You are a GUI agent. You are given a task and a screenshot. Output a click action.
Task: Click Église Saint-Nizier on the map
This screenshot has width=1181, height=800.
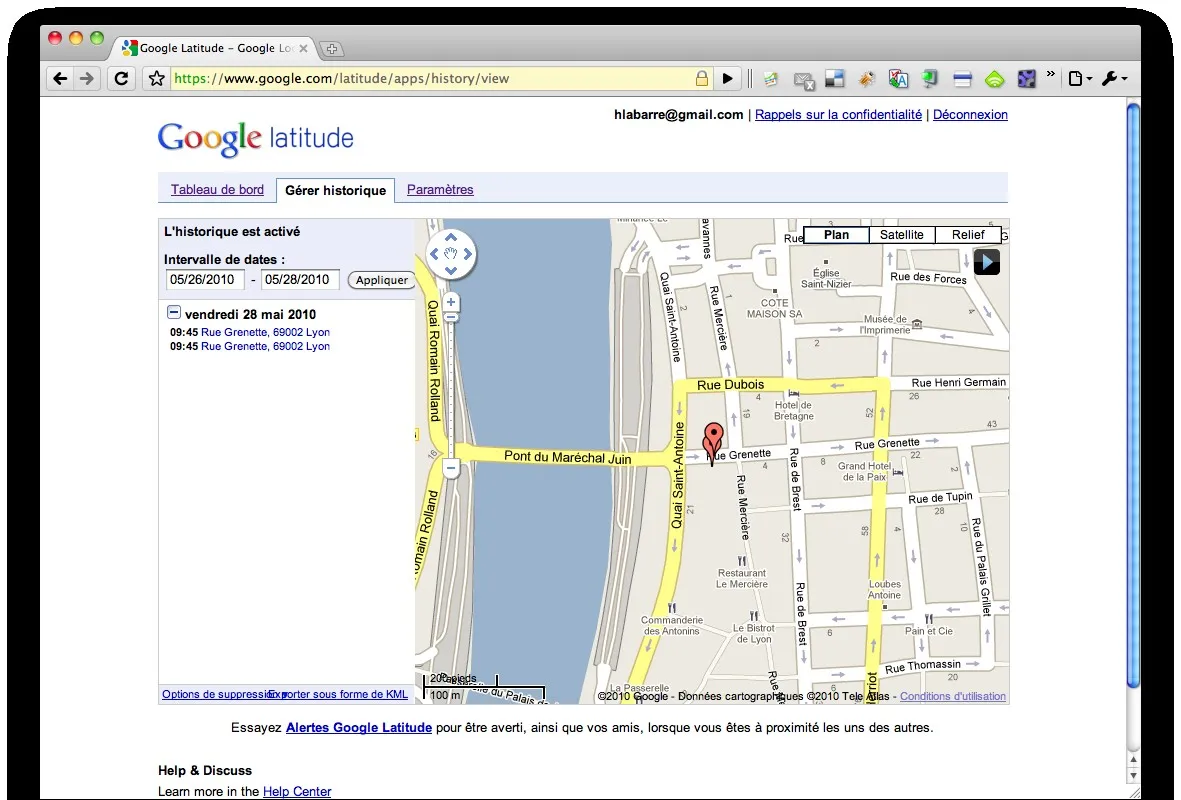click(x=826, y=278)
